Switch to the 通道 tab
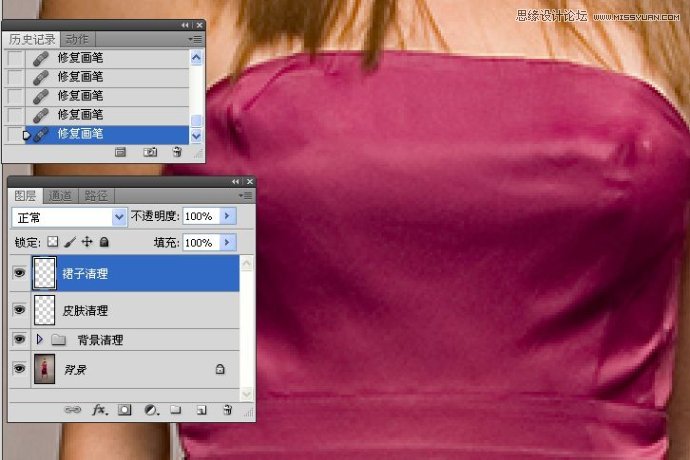The height and width of the screenshot is (460, 690). click(60, 196)
